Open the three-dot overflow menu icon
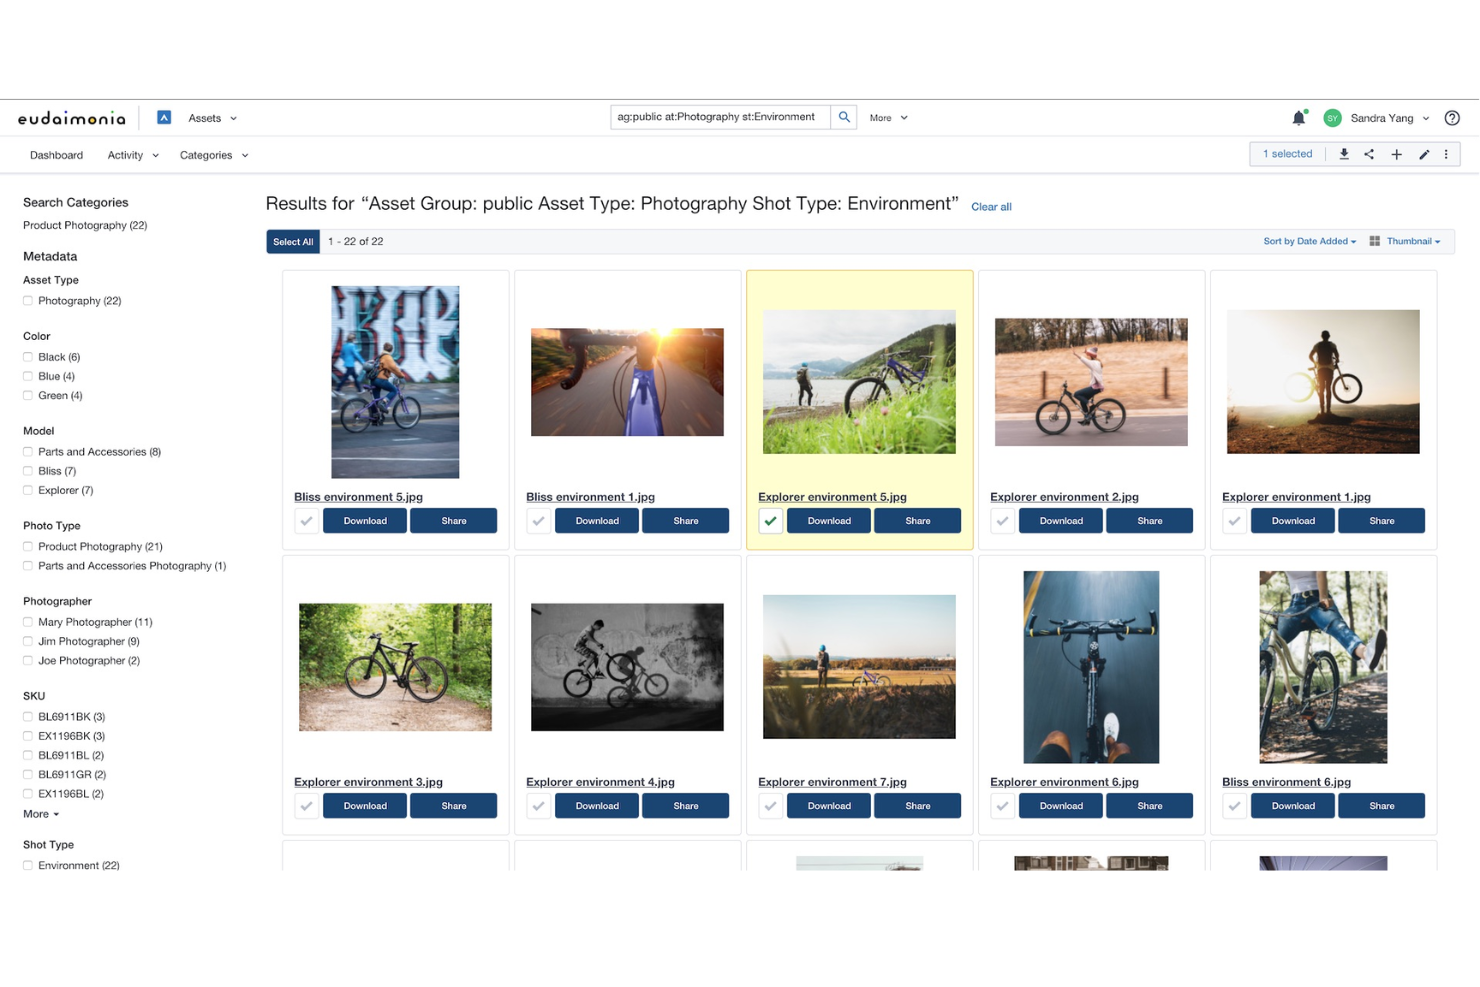This screenshot has height=987, width=1480. pos(1446,154)
